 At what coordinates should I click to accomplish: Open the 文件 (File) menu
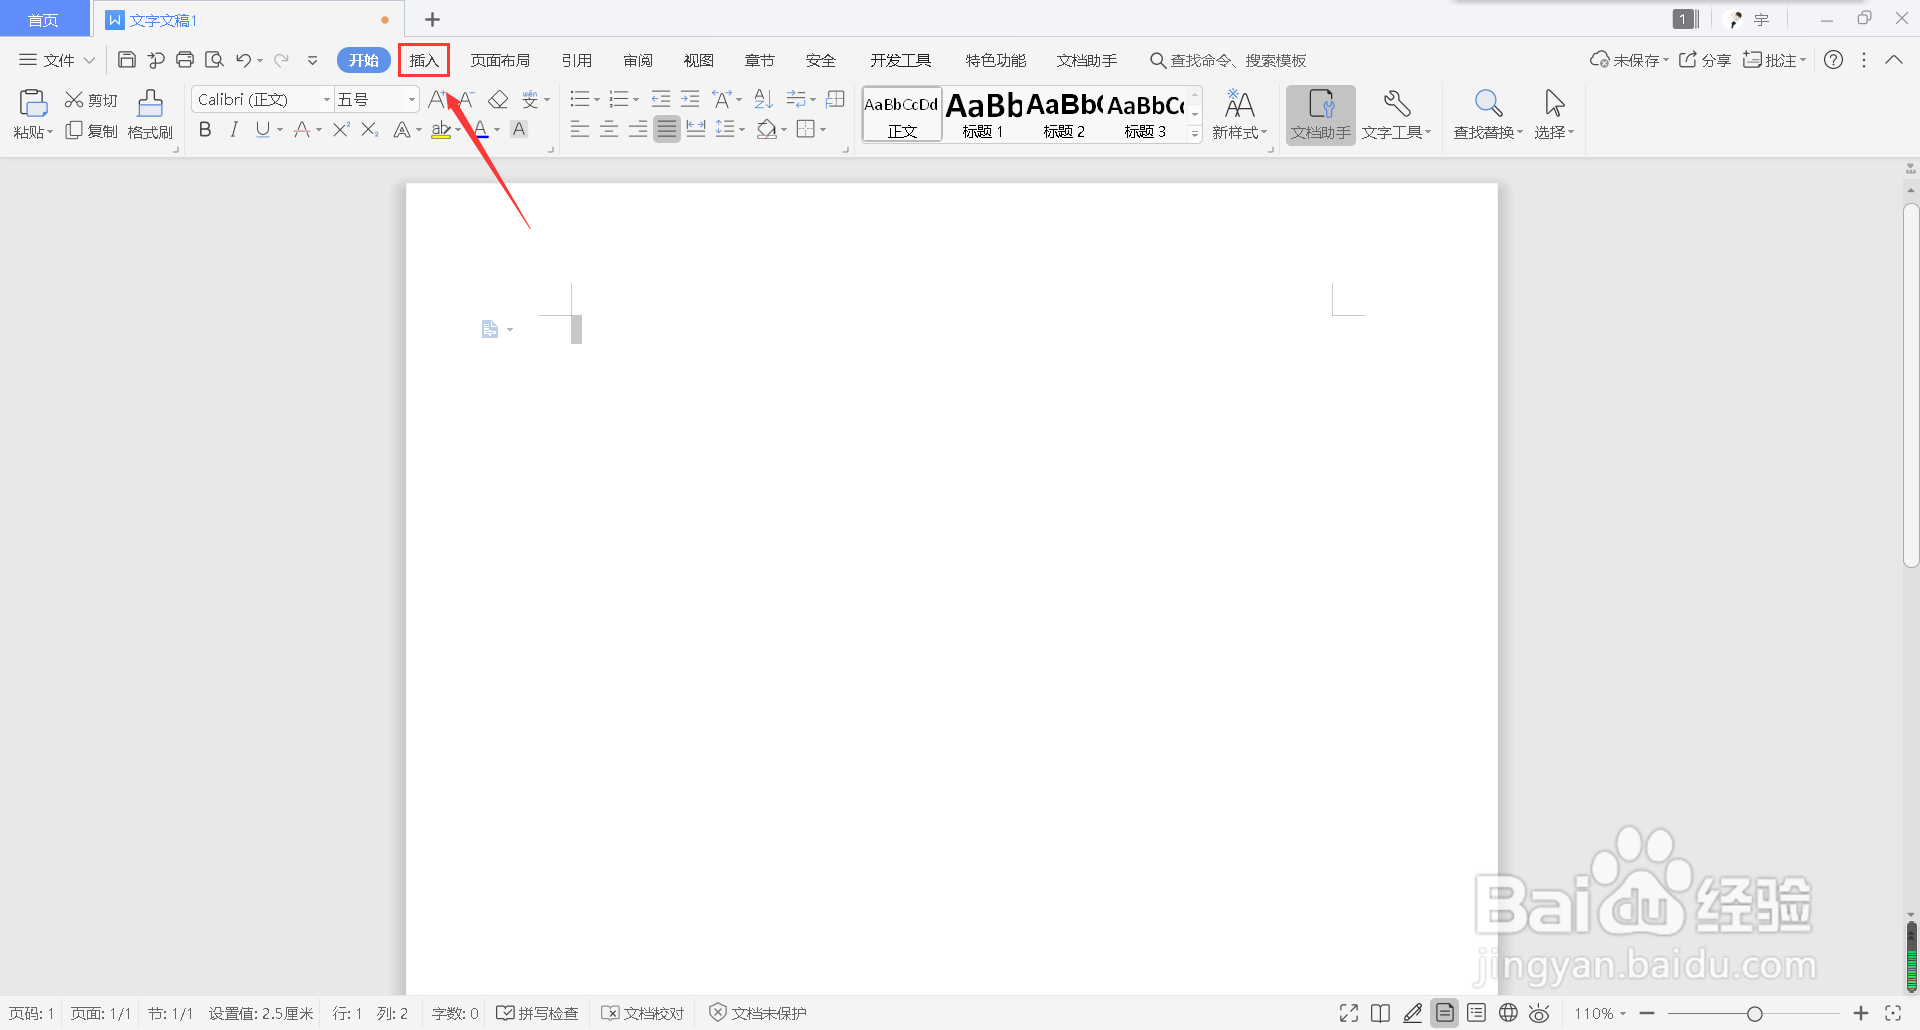pos(57,60)
